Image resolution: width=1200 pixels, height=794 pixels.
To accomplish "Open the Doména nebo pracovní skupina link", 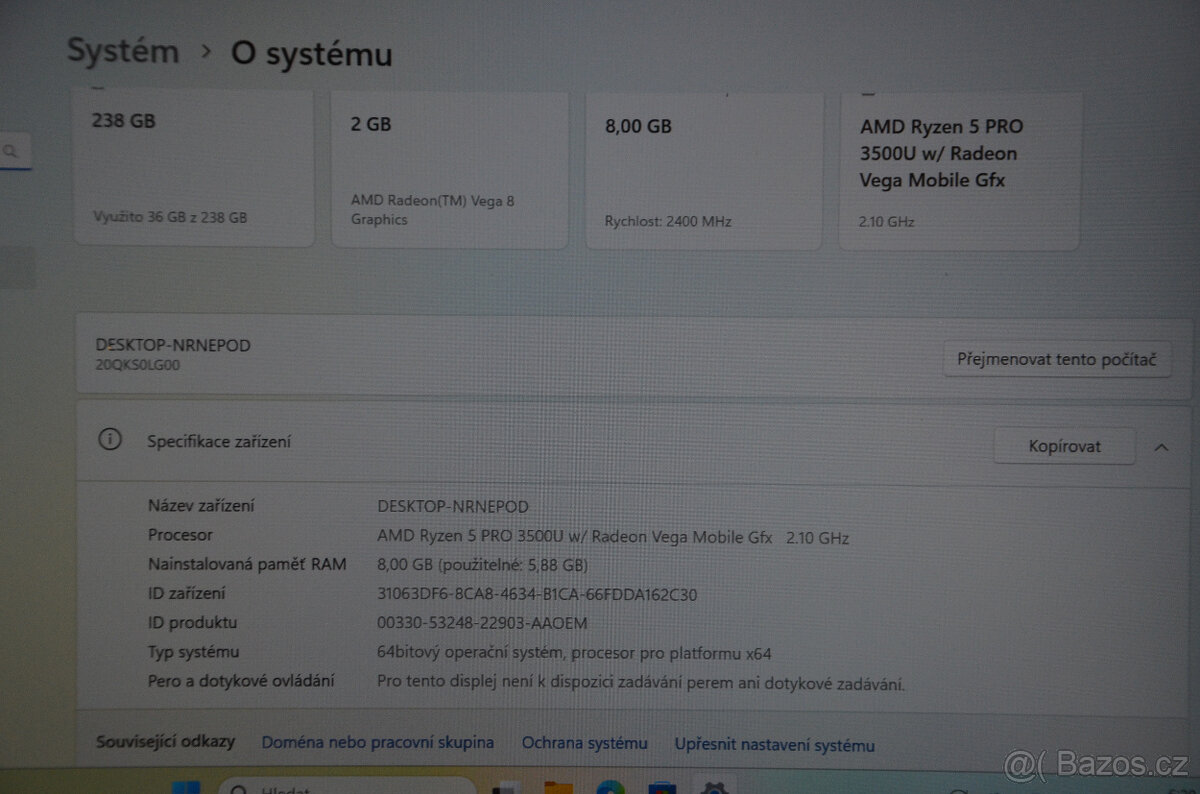I will tap(377, 742).
